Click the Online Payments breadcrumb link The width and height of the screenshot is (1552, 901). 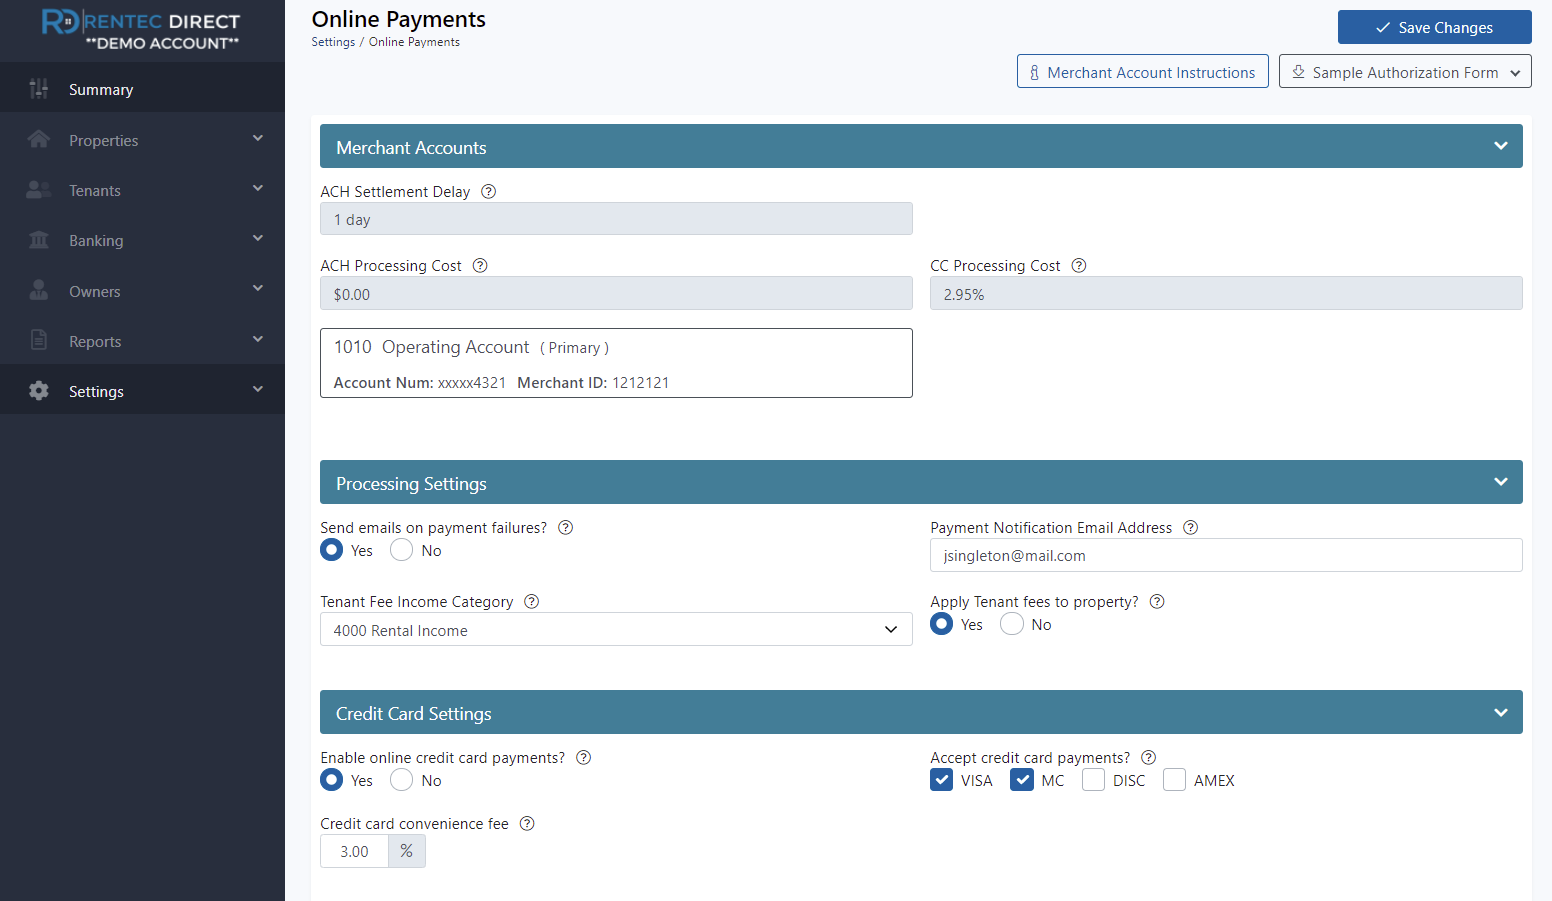click(414, 42)
